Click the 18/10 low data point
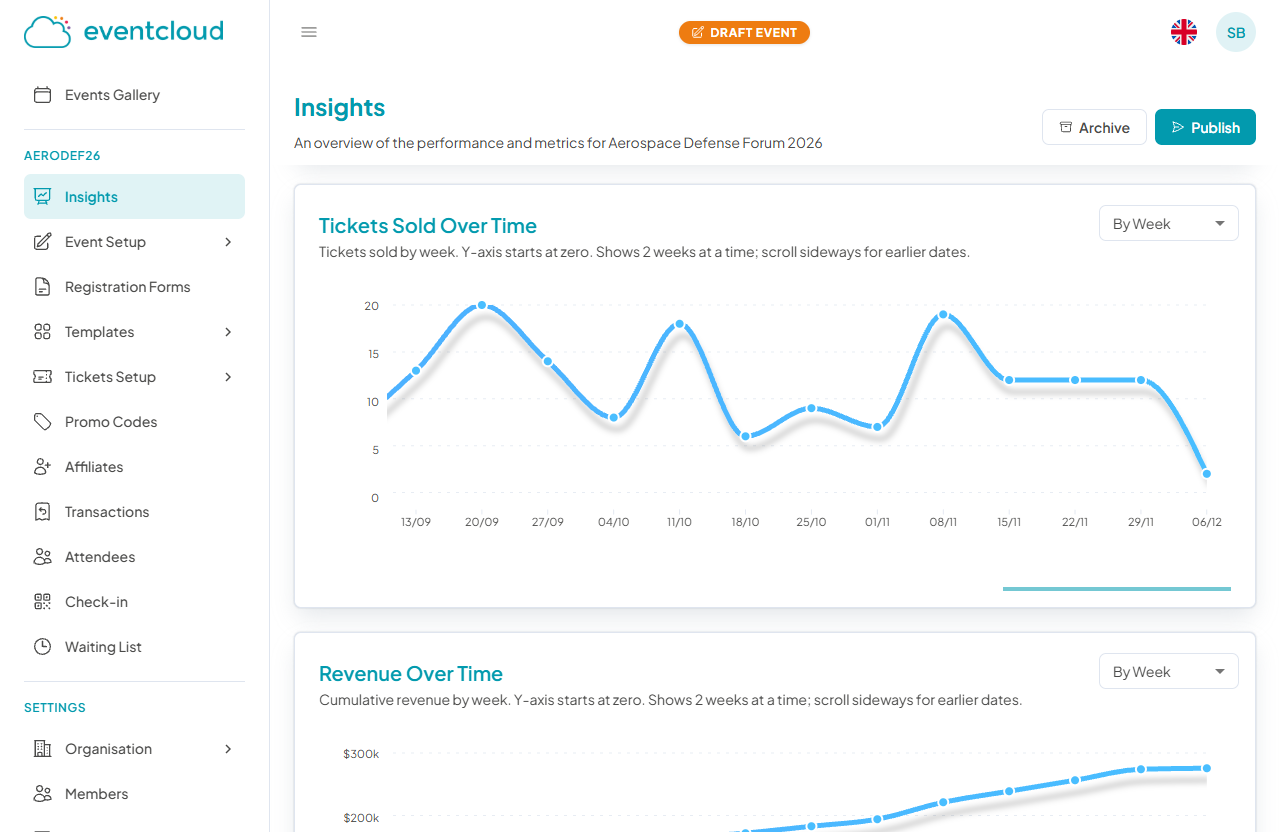This screenshot has height=832, width=1280. tap(746, 436)
